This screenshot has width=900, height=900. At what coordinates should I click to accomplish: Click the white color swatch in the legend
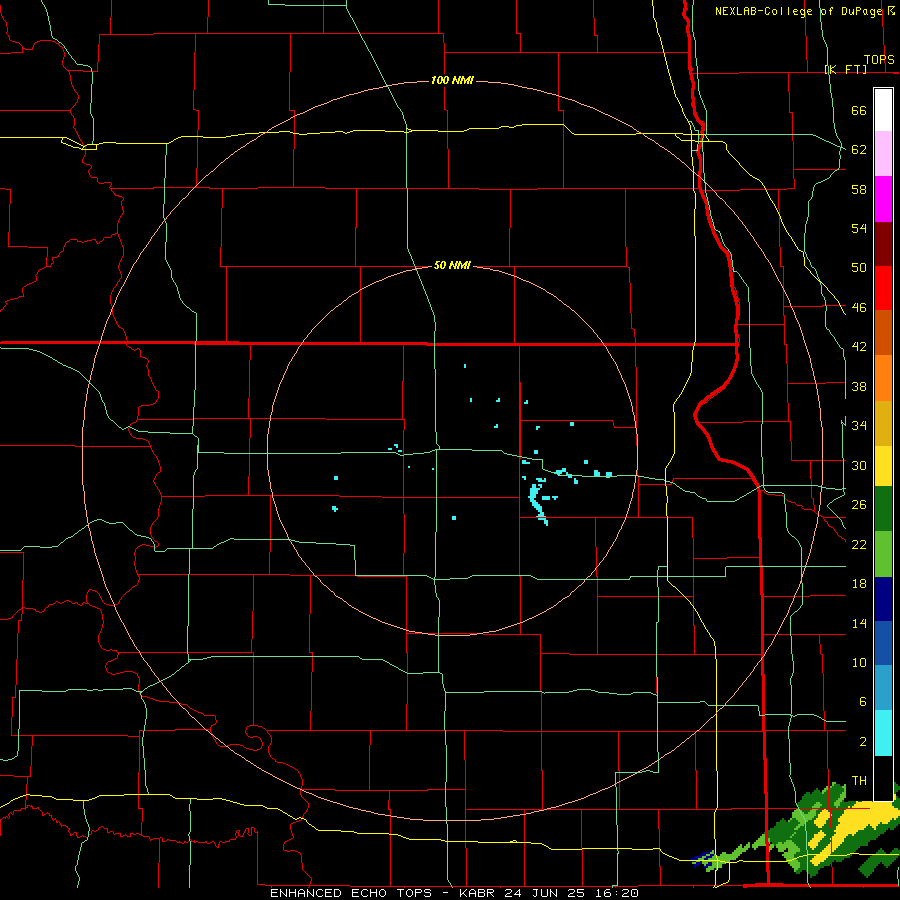click(x=883, y=110)
